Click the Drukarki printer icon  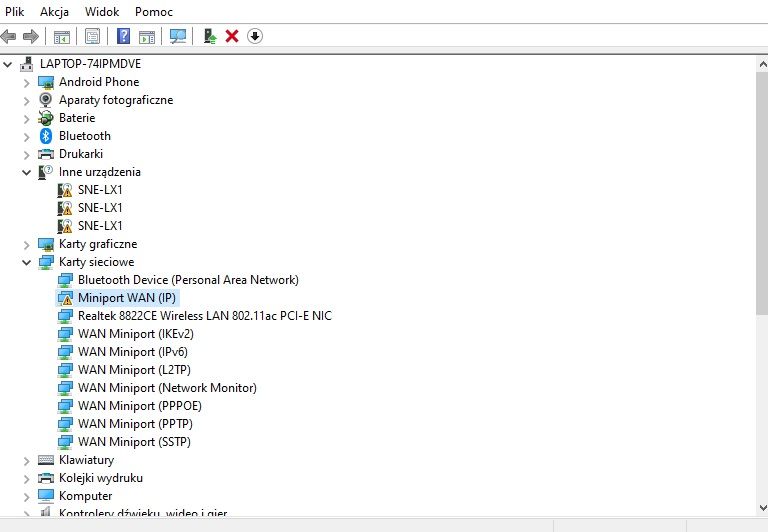(x=46, y=154)
